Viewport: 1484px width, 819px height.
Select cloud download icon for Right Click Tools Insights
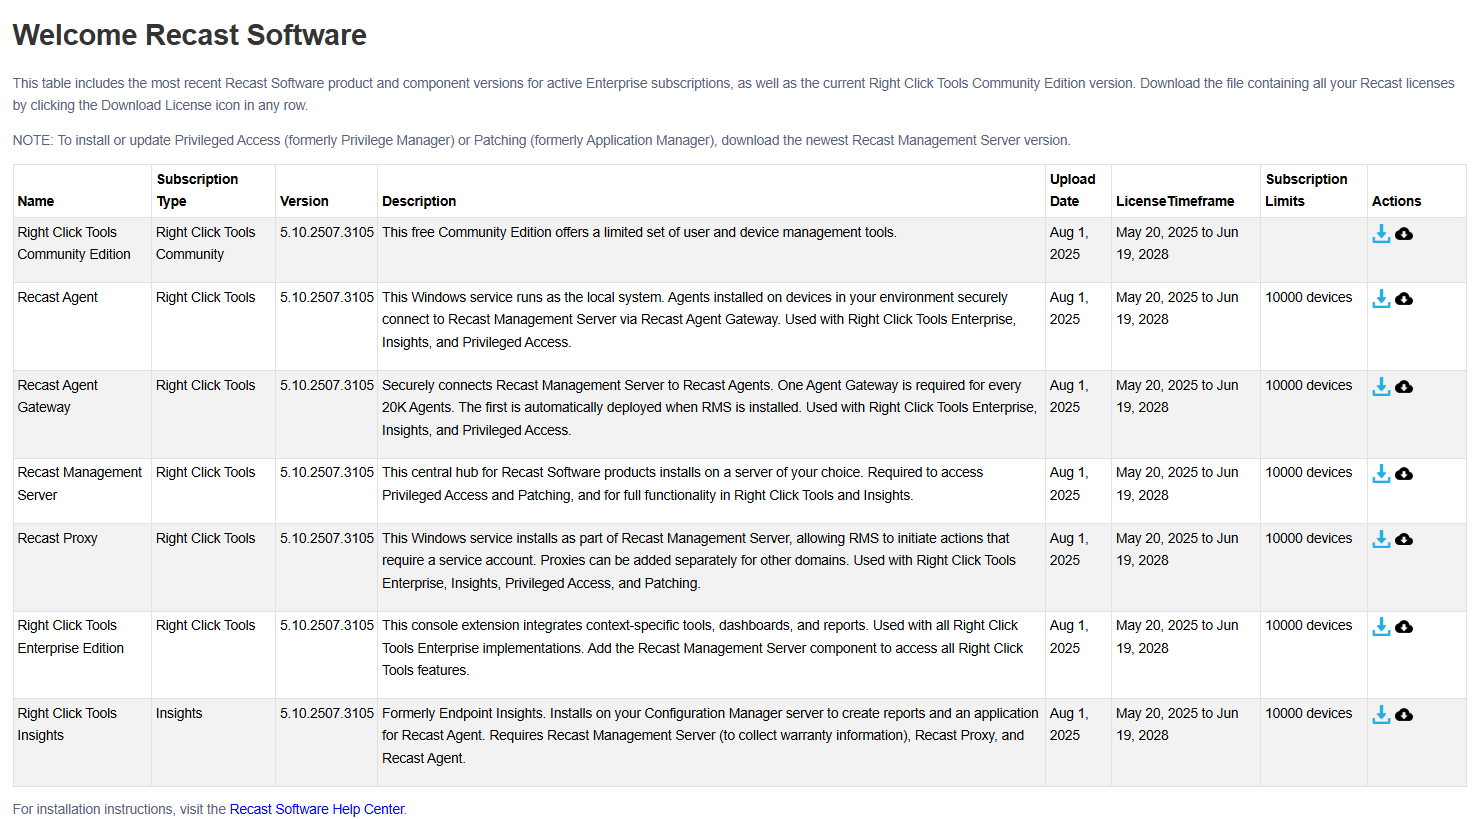tap(1404, 715)
